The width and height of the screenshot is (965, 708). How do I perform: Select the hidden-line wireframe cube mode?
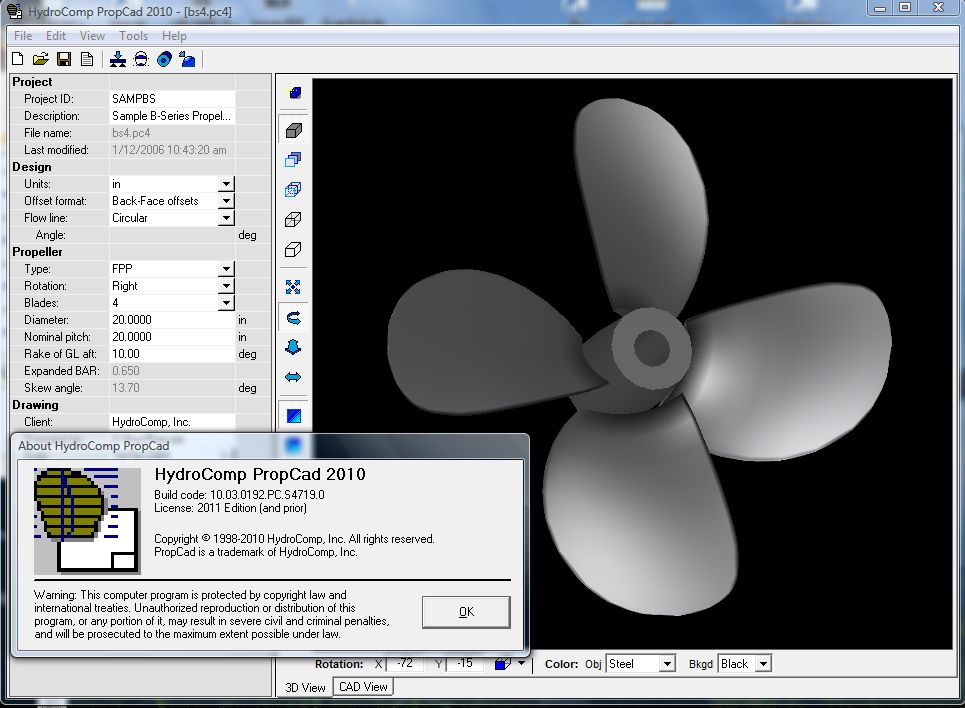(x=293, y=220)
